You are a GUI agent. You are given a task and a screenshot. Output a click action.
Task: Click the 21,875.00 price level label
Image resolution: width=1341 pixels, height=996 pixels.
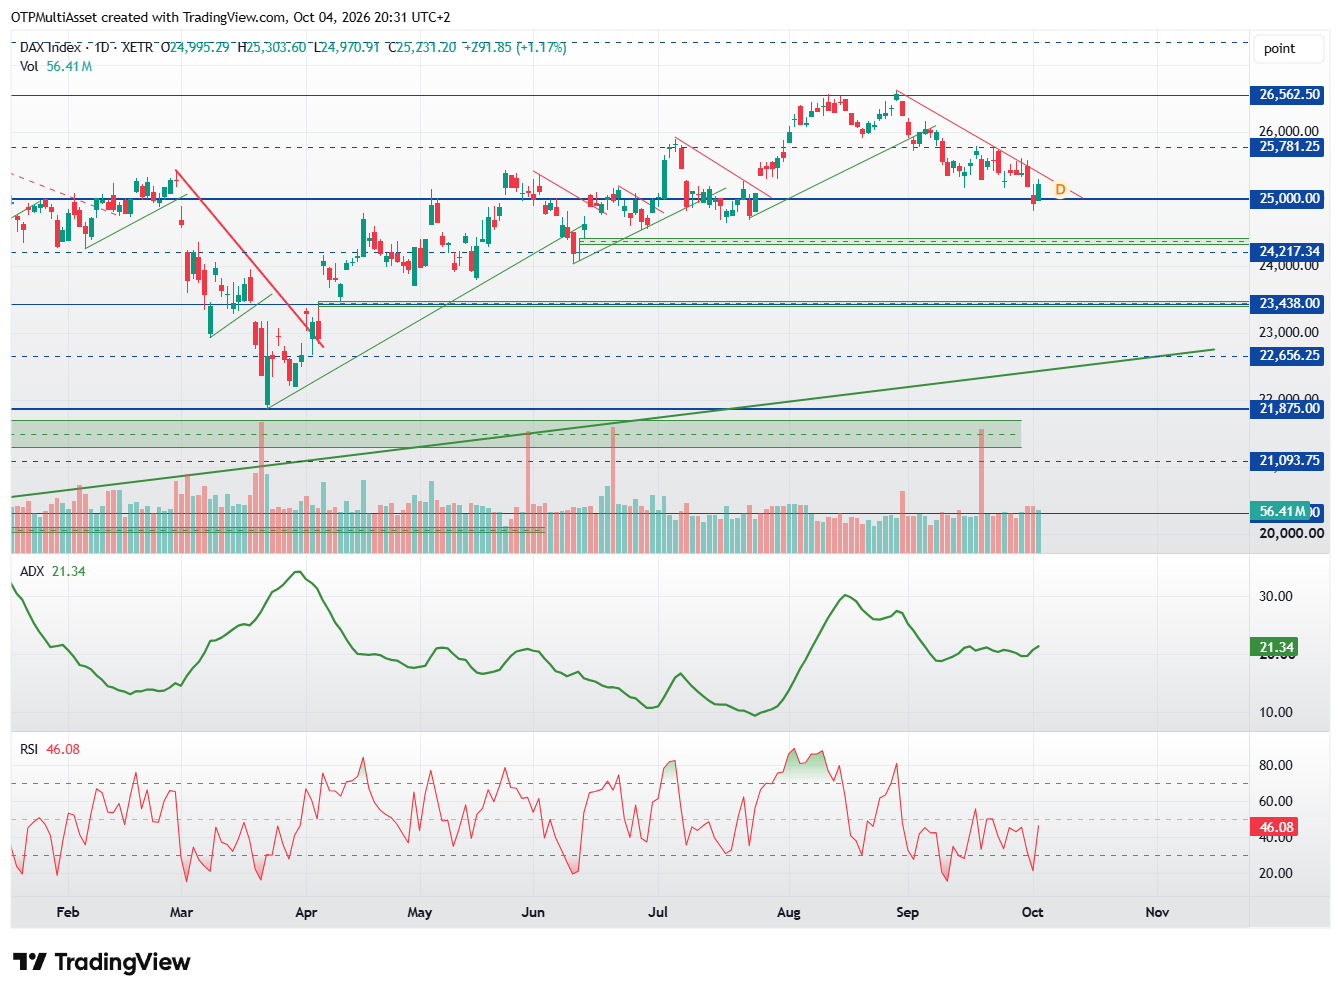1289,409
